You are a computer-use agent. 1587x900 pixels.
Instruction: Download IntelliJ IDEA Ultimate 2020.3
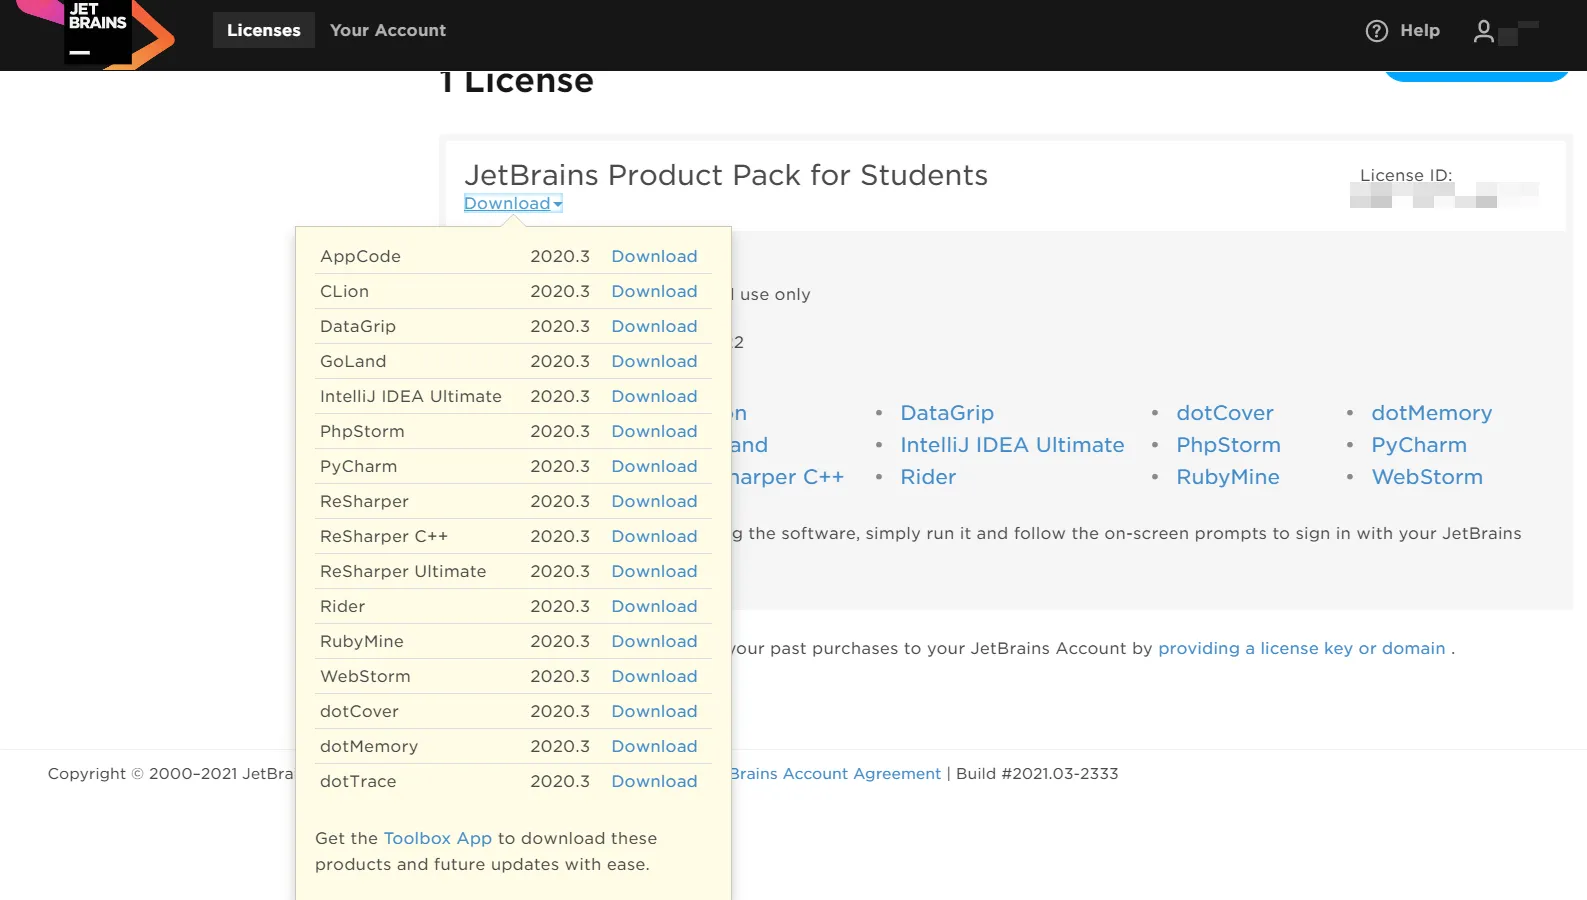[654, 397]
